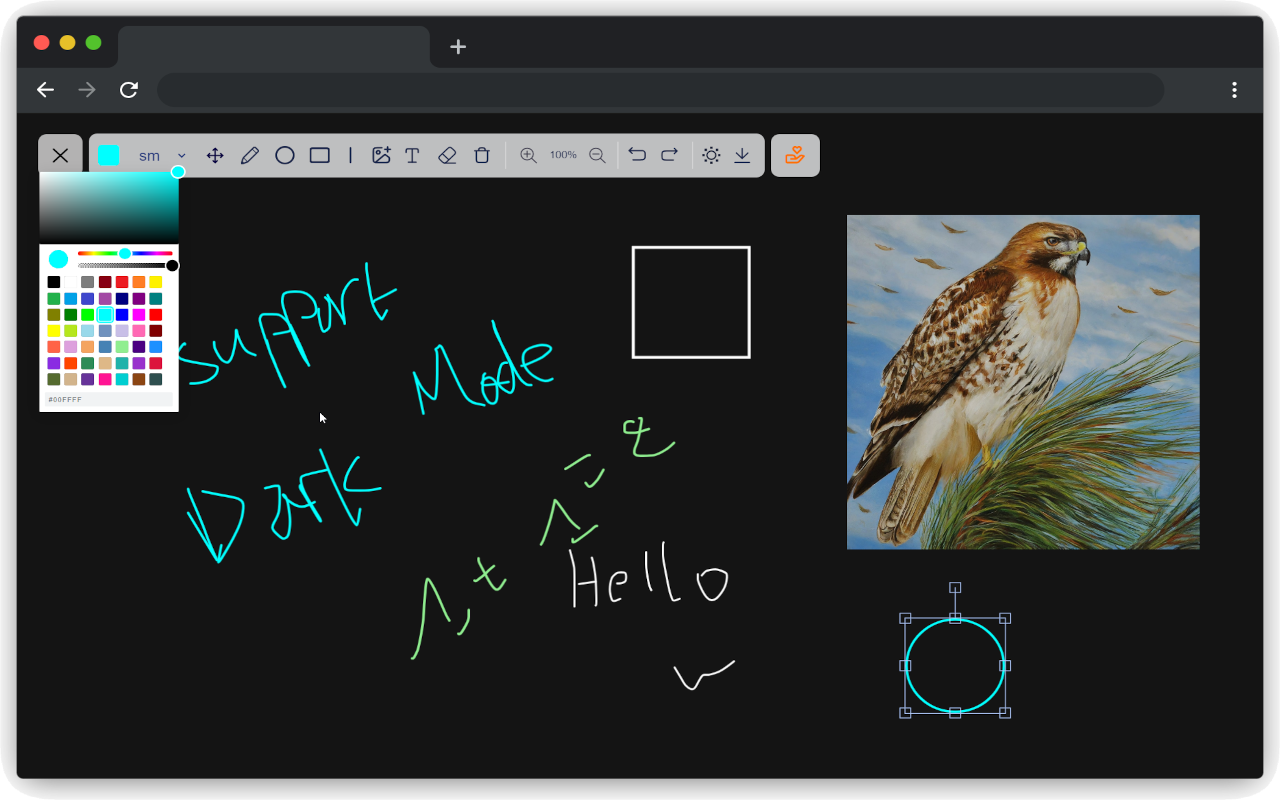The height and width of the screenshot is (800, 1280).
Task: Select the Eraser tool
Action: click(447, 155)
